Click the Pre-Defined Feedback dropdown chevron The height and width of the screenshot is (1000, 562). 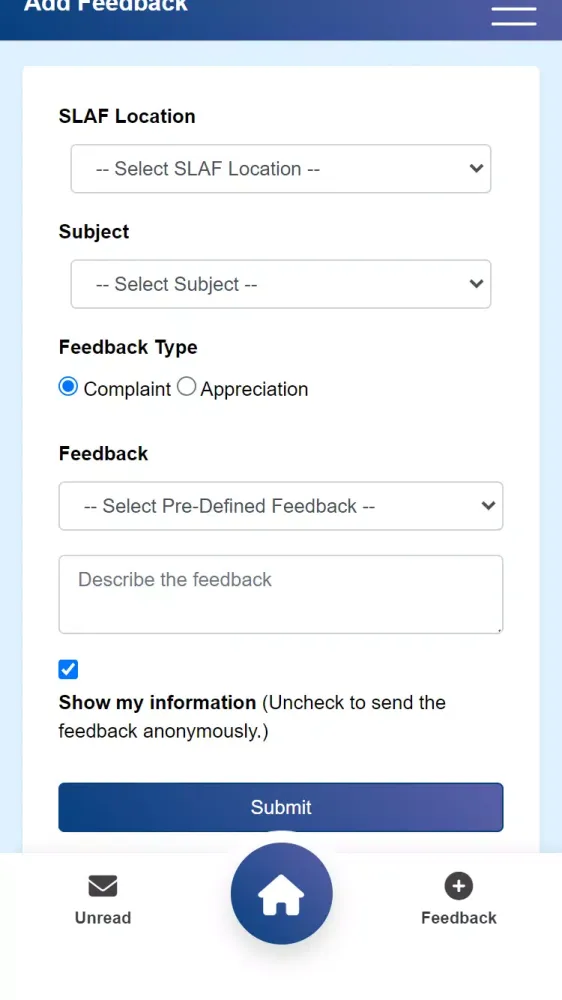488,506
